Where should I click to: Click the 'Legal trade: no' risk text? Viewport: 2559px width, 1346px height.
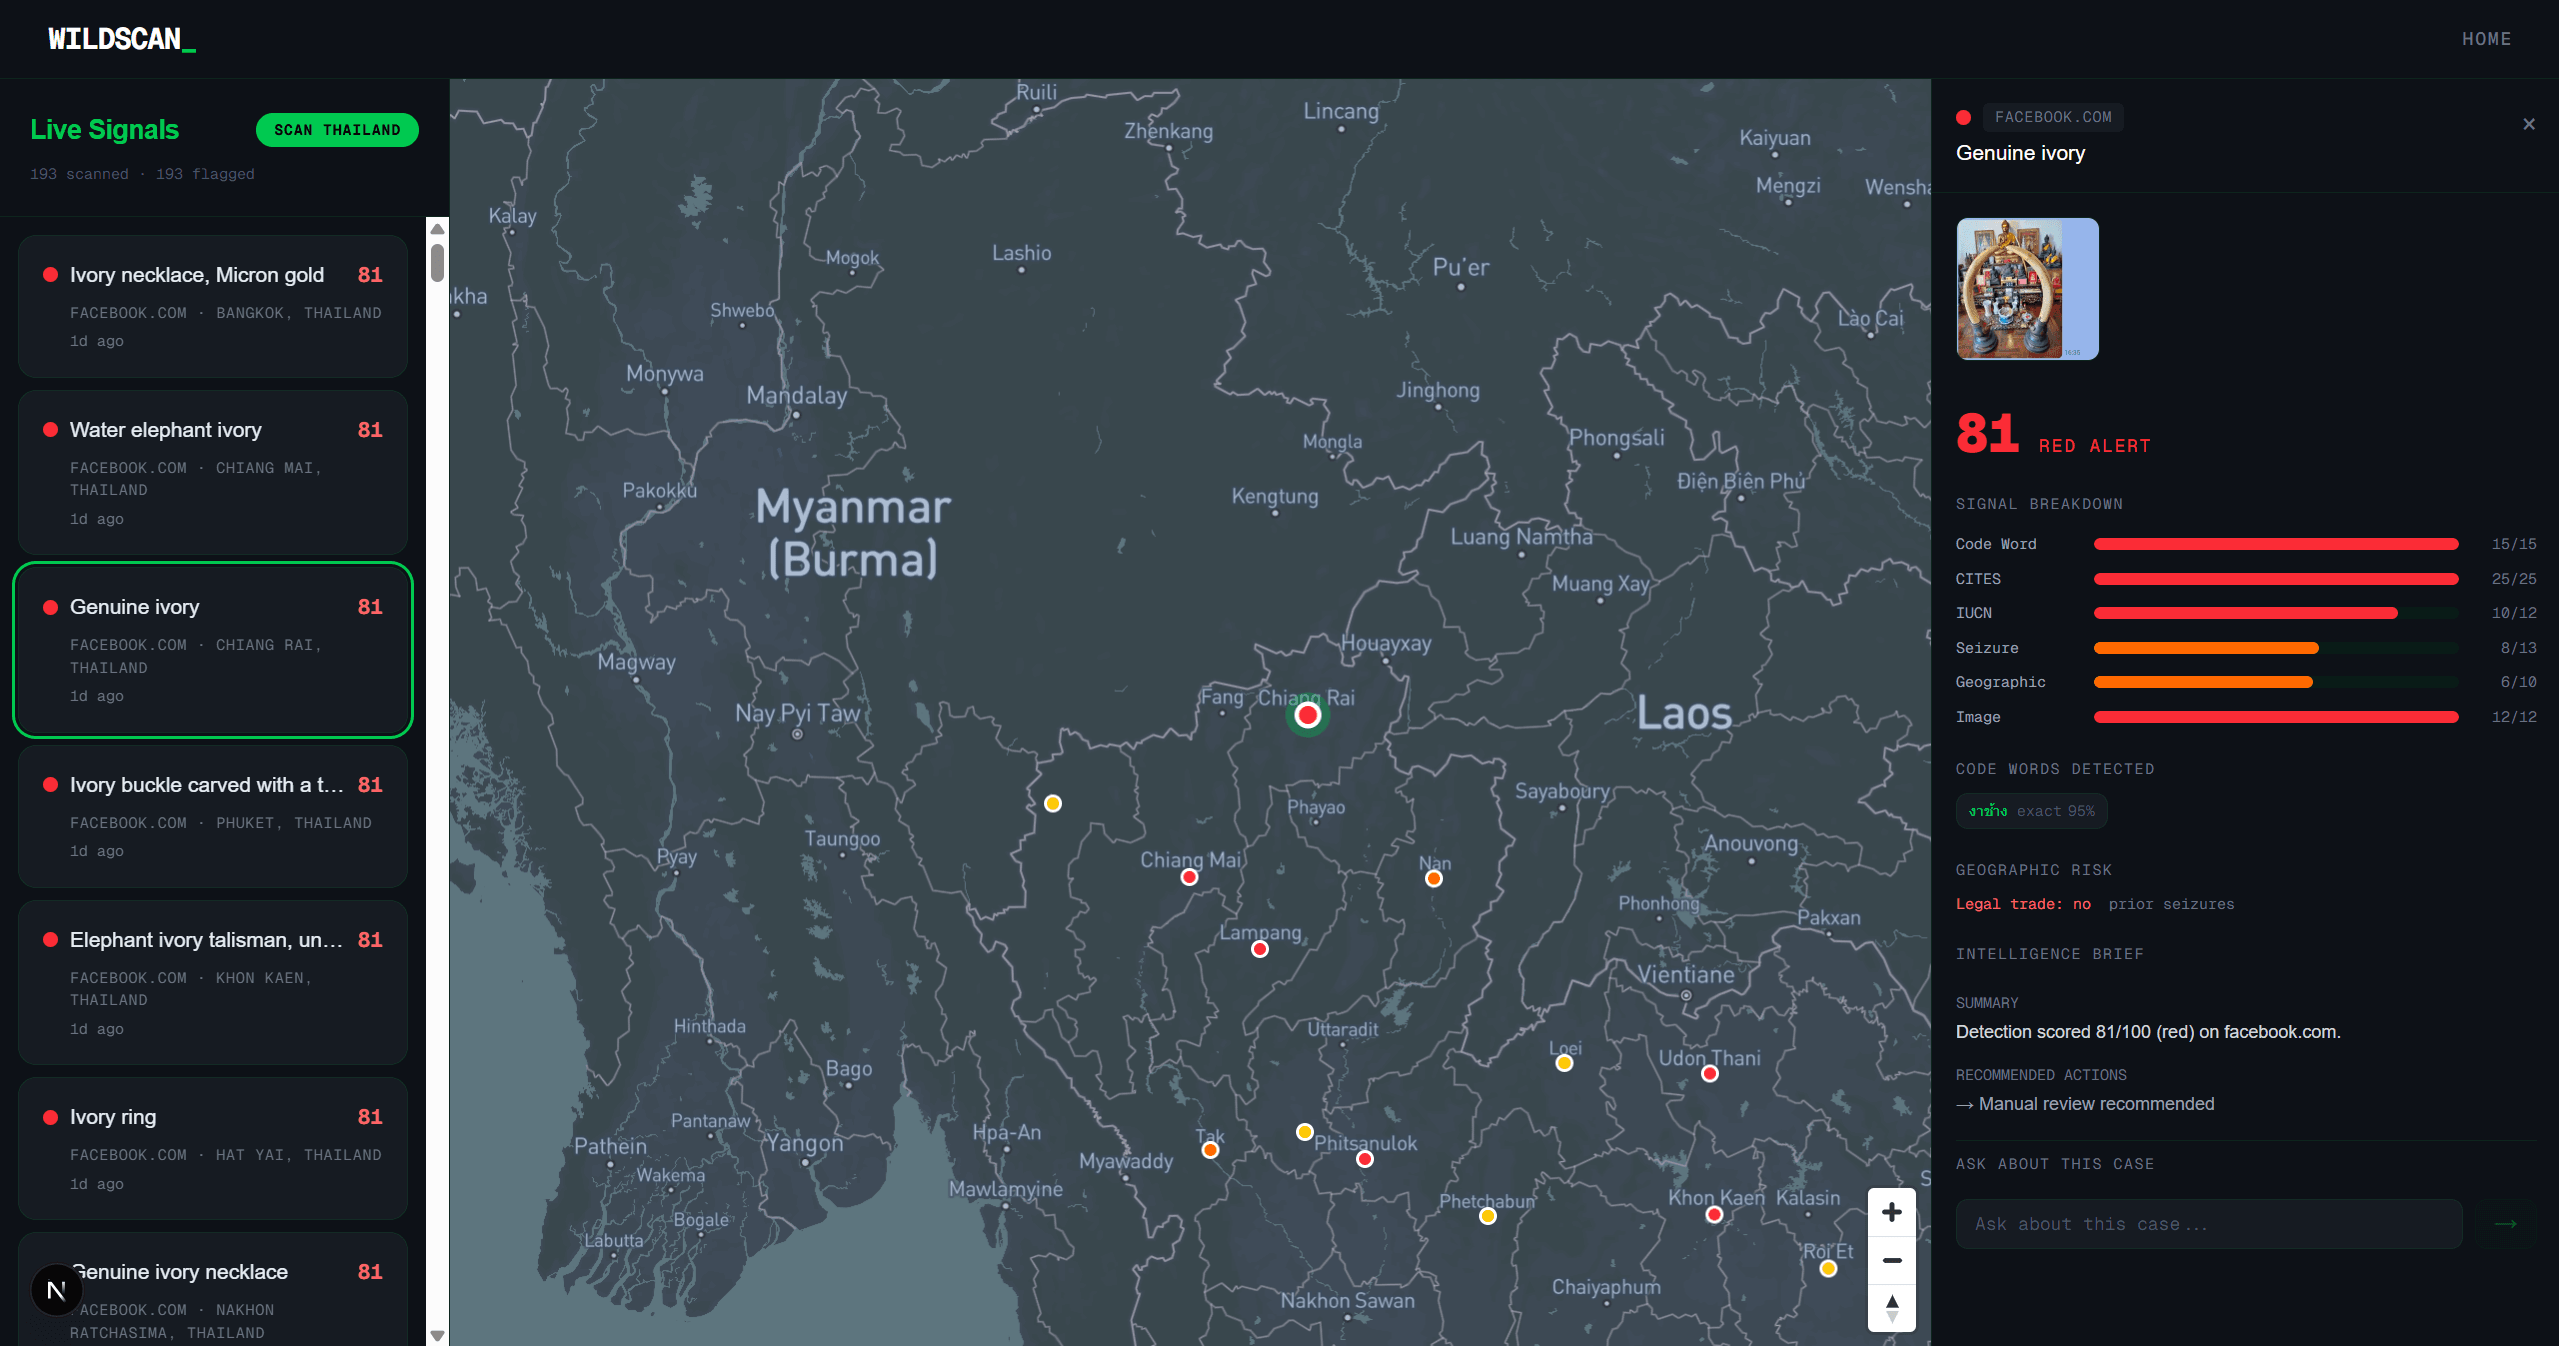(2023, 904)
